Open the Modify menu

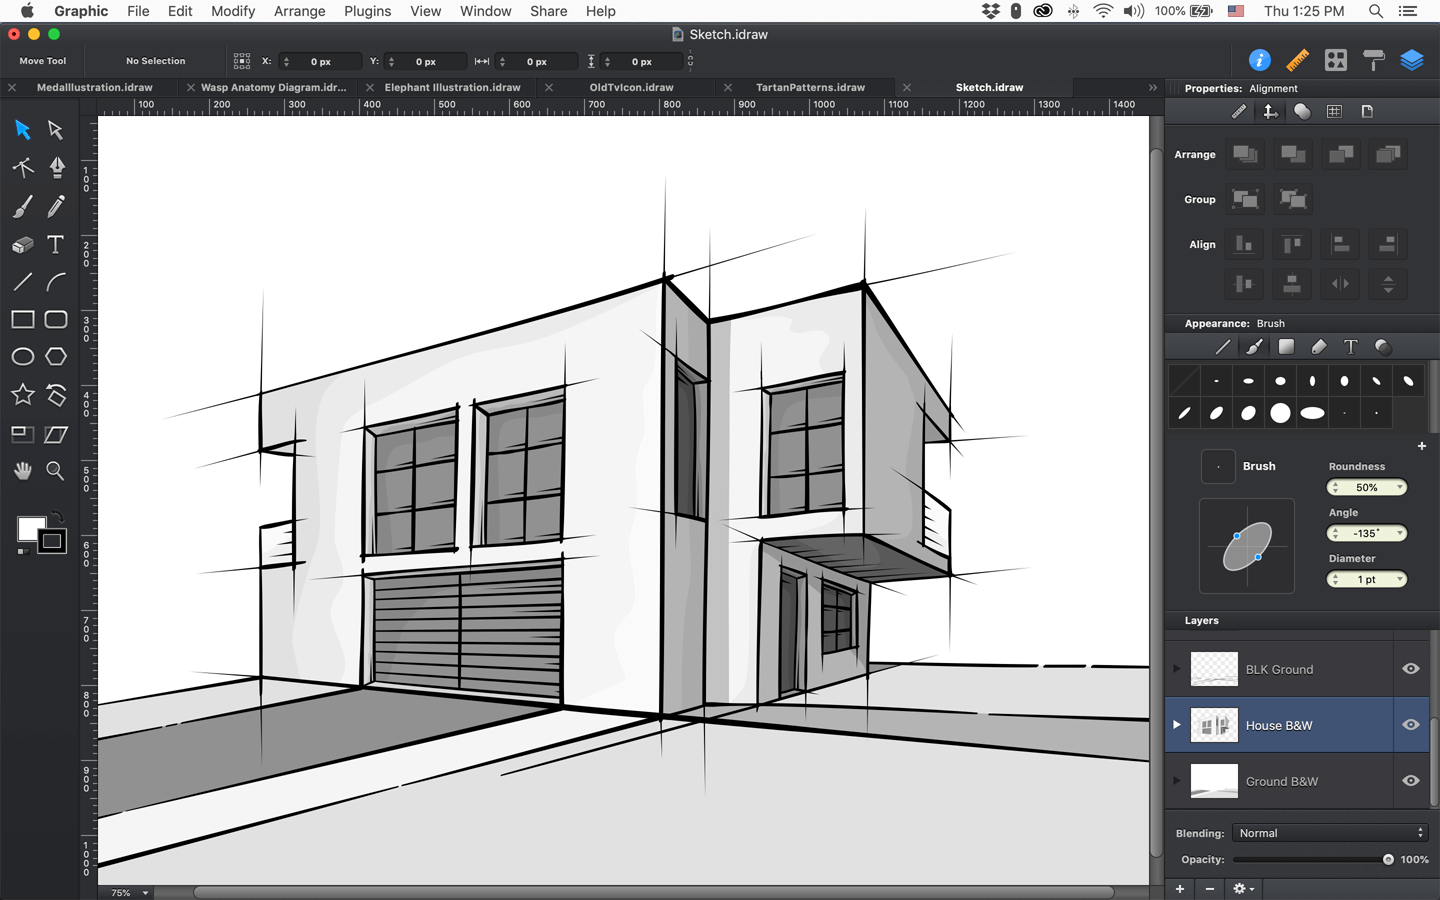pos(233,11)
